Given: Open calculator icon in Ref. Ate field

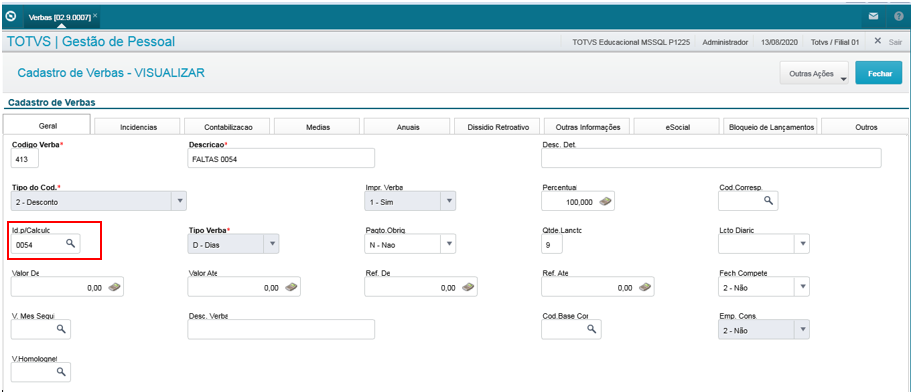Looking at the screenshot, I should [x=645, y=287].
